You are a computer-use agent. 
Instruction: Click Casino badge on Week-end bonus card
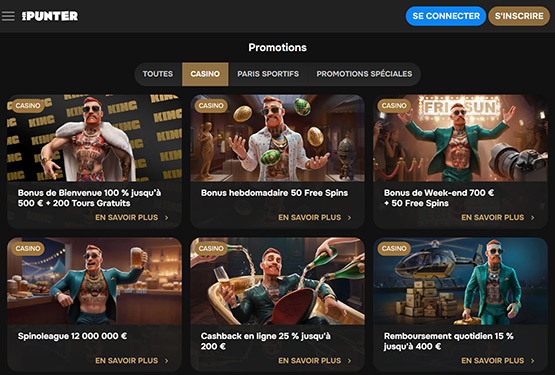394,106
